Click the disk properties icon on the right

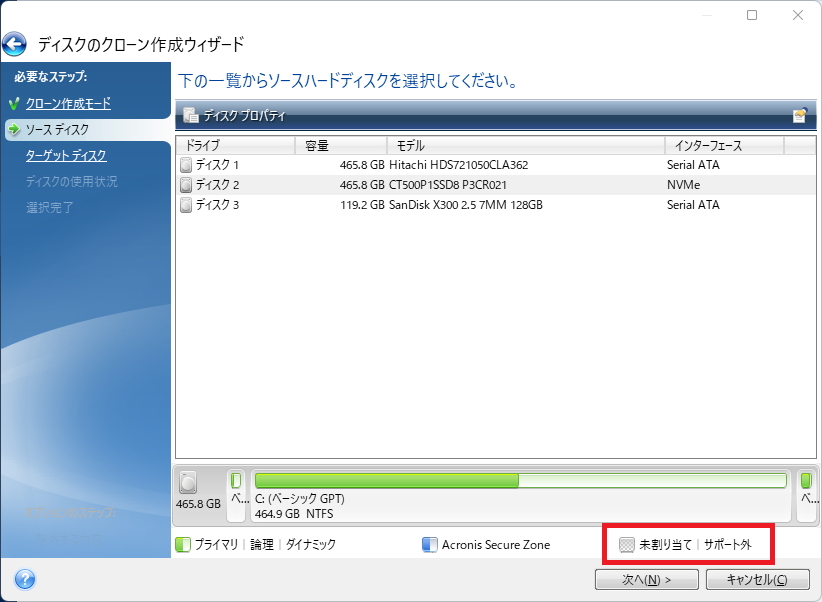pos(799,115)
